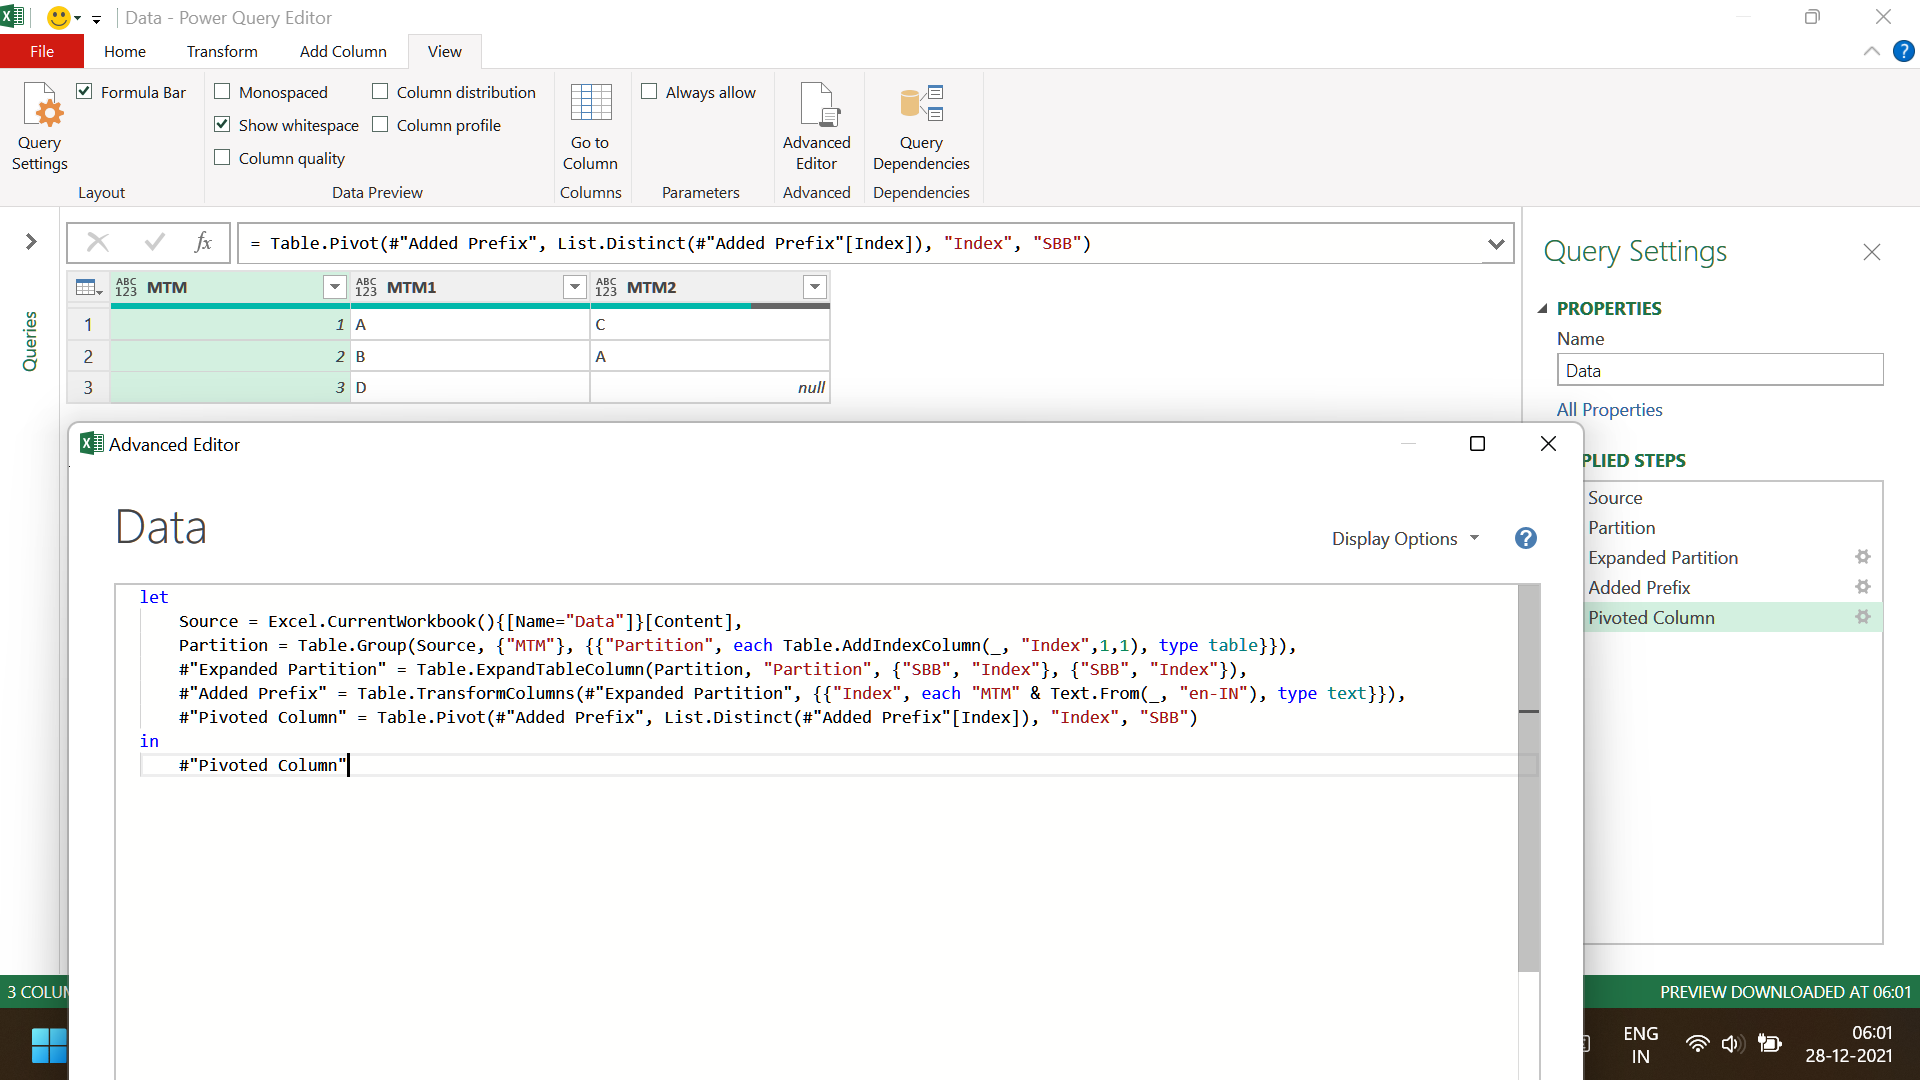The image size is (1920, 1080).
Task: Uncheck the Formula Bar checkbox
Action: coord(84,91)
